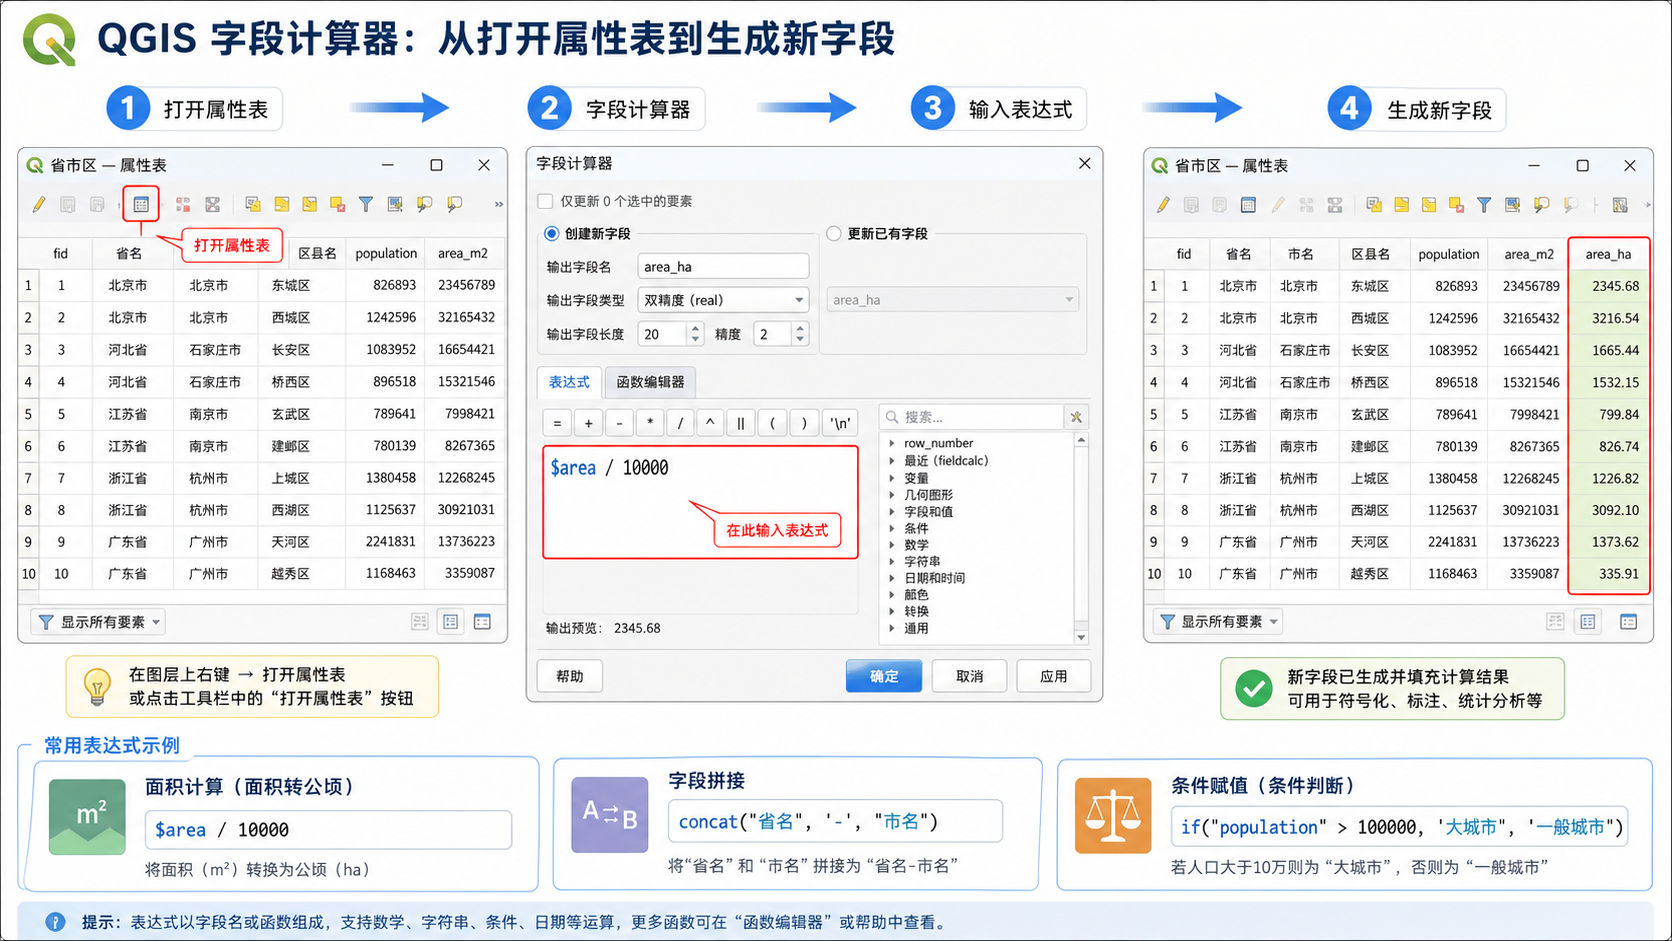Click deselect-all icon with red X in step 1 table
The height and width of the screenshot is (941, 1672).
338,204
